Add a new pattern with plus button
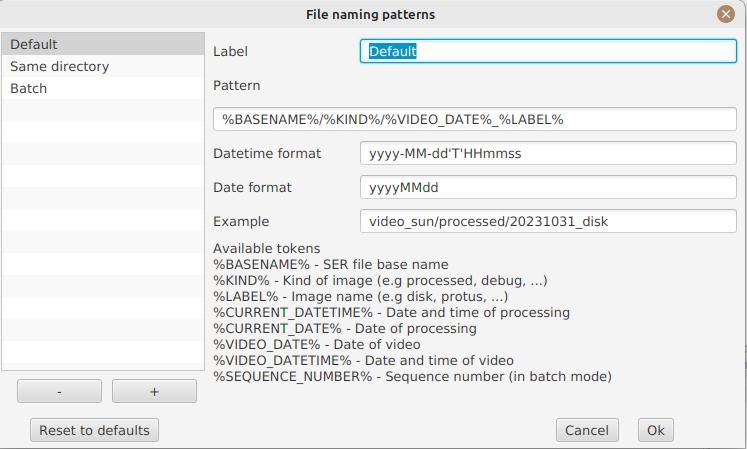This screenshot has height=449, width=747. click(154, 392)
